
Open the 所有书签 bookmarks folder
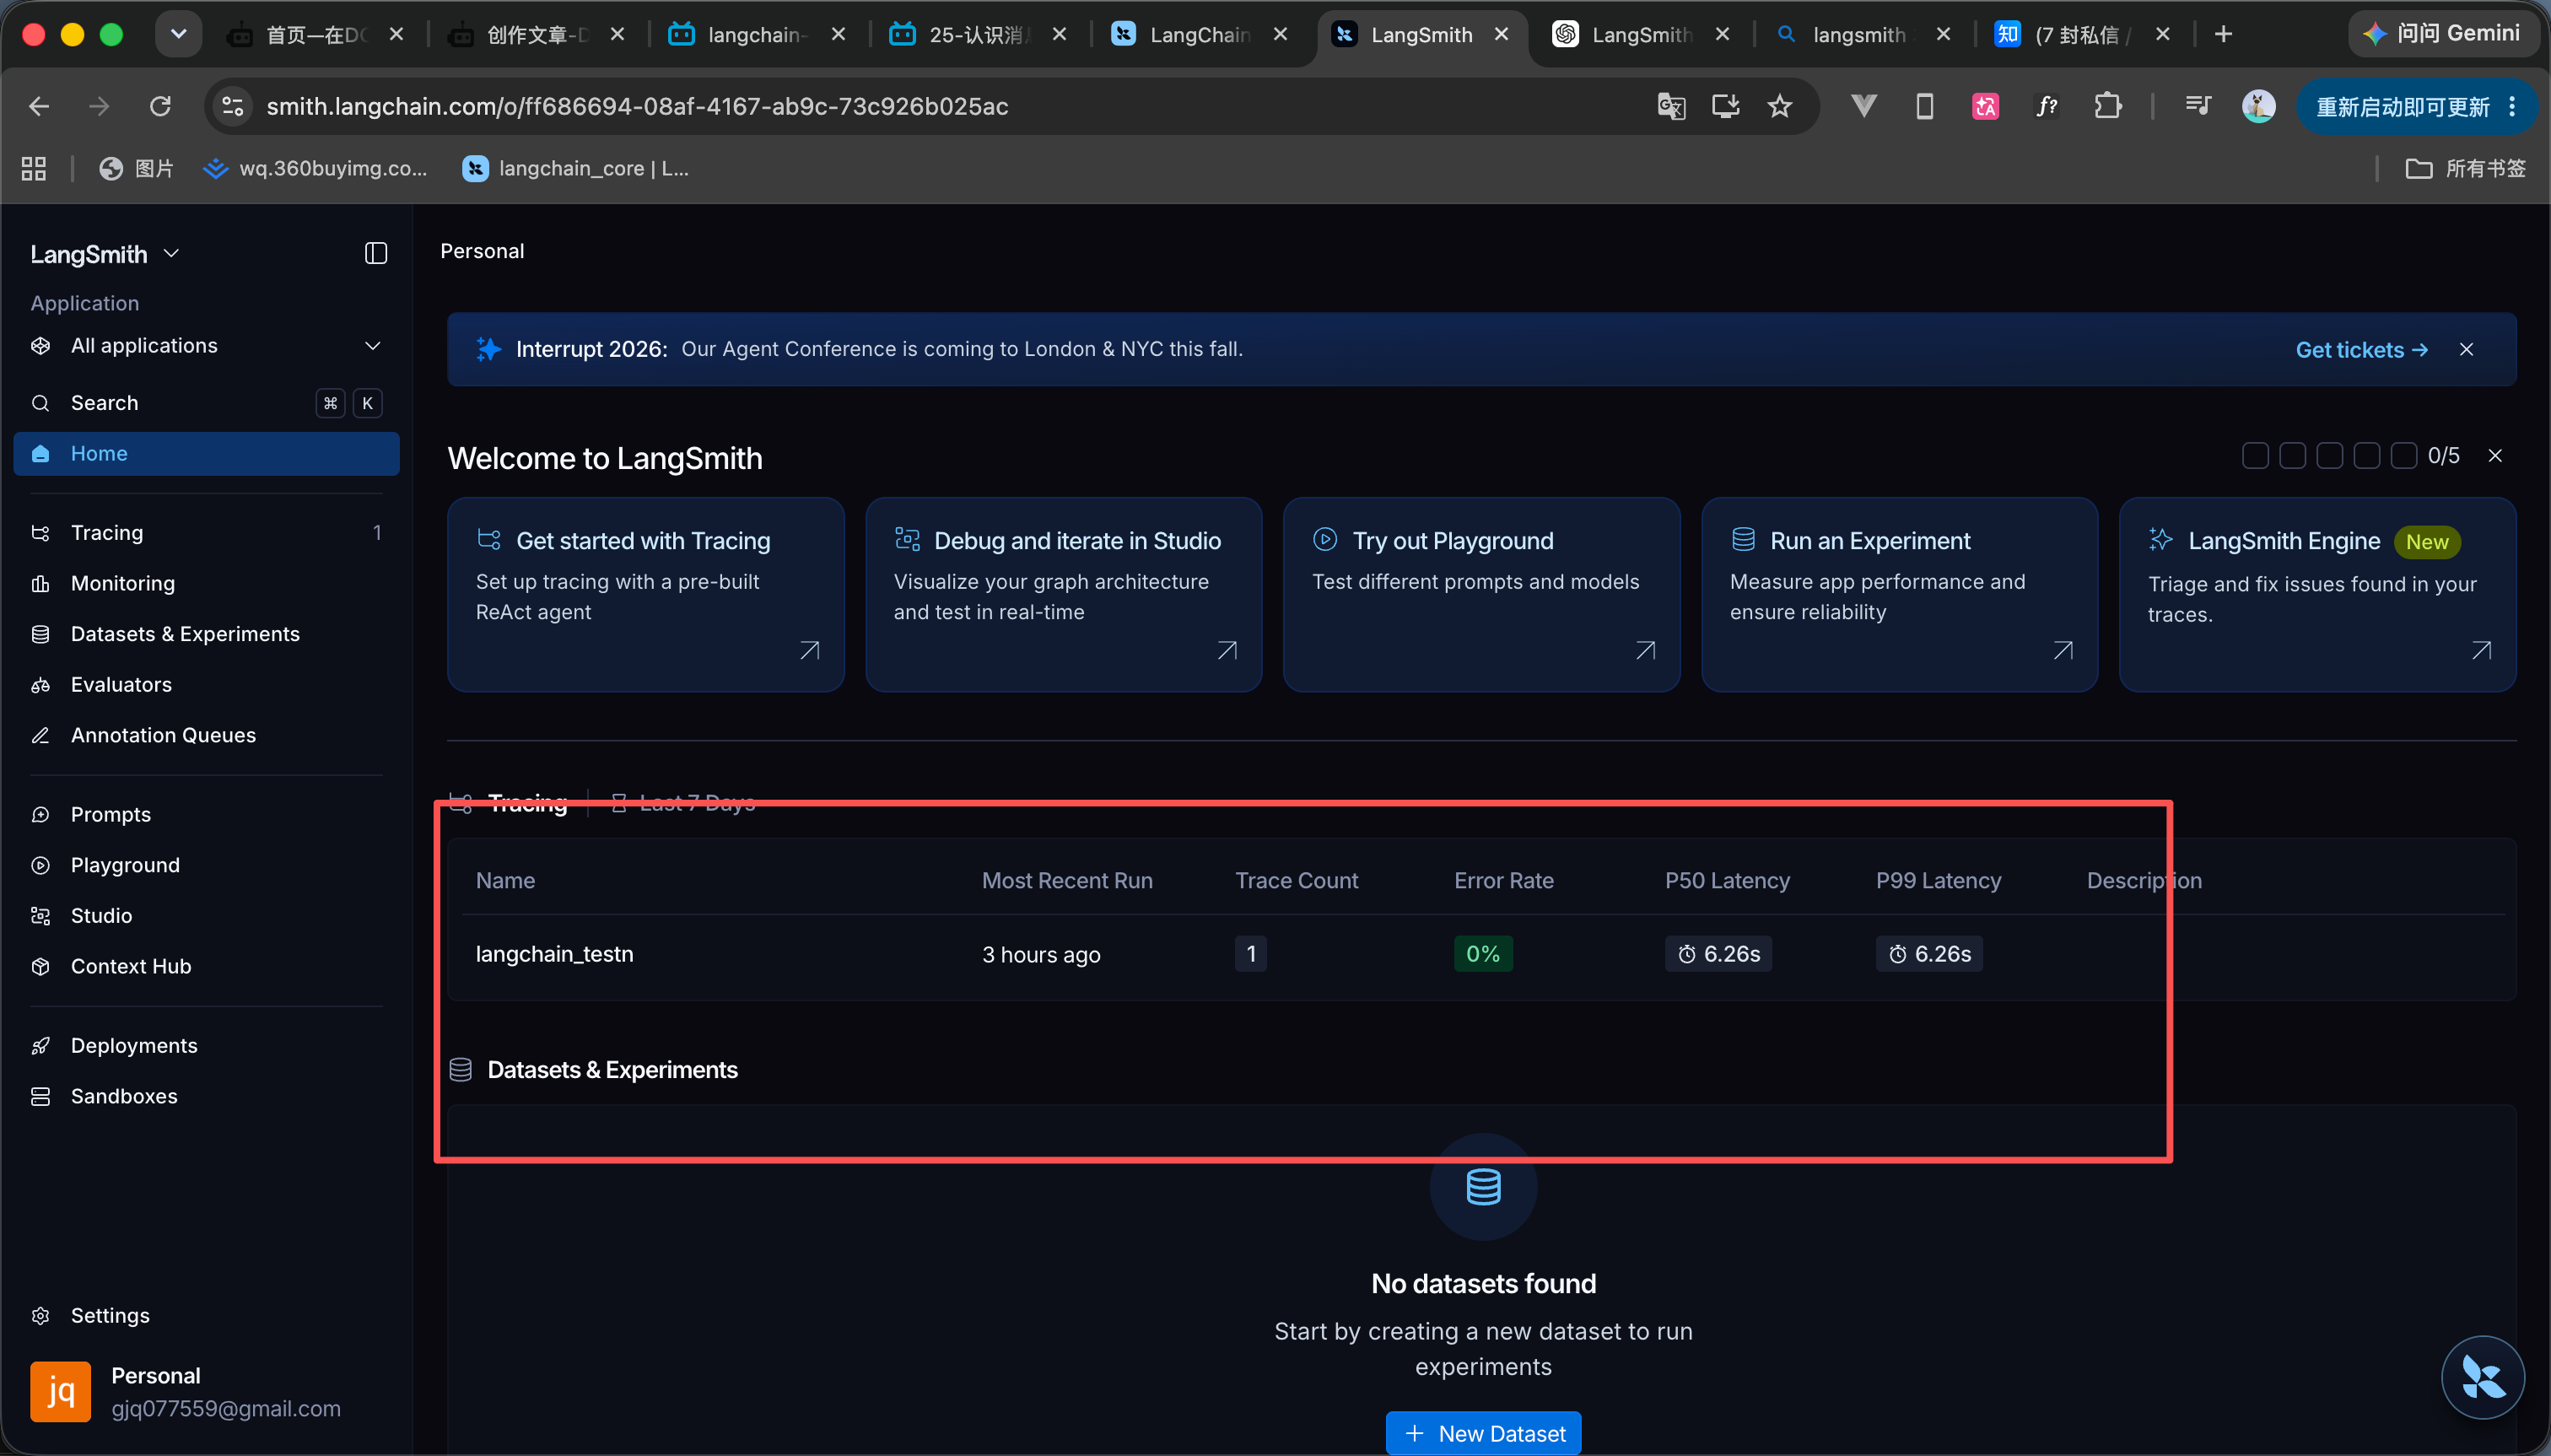(2465, 168)
